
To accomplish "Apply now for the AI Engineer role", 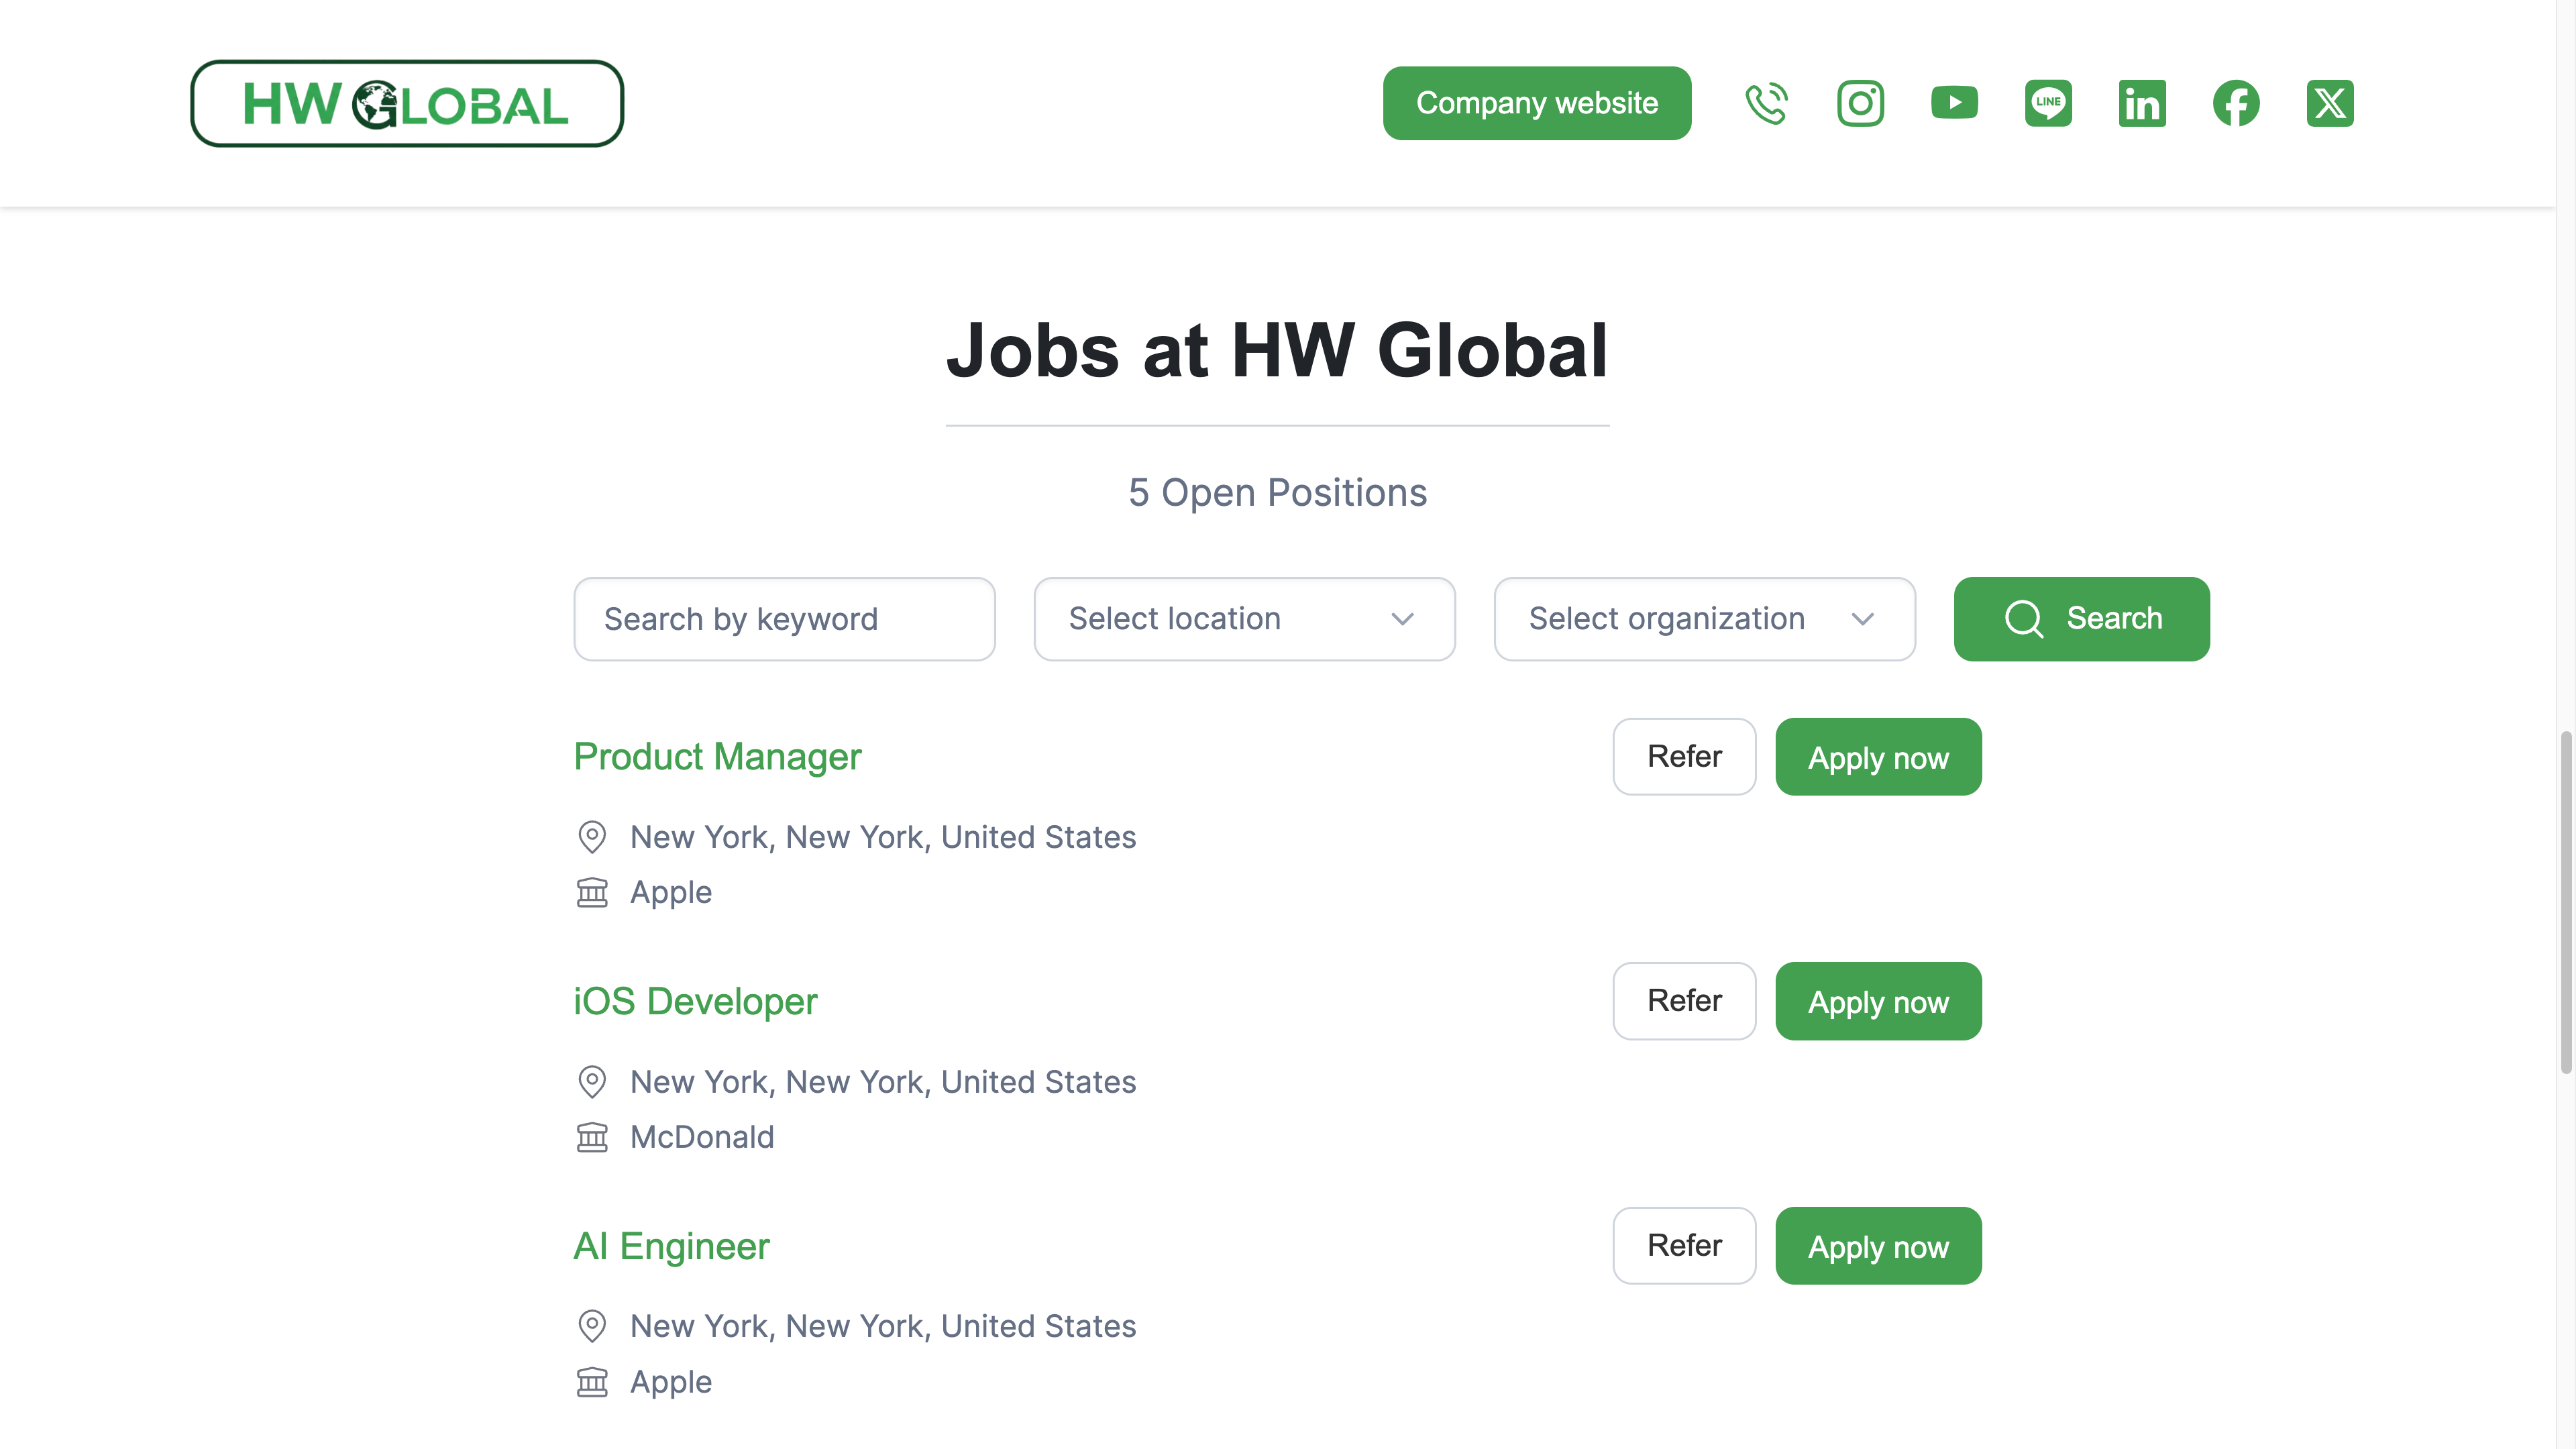I will (1877, 1246).
